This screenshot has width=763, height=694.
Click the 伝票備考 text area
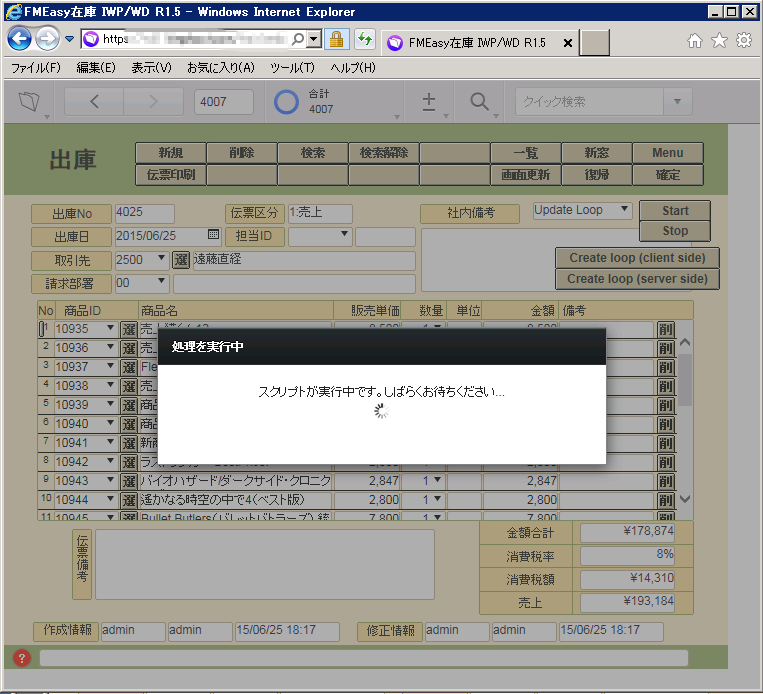point(265,565)
